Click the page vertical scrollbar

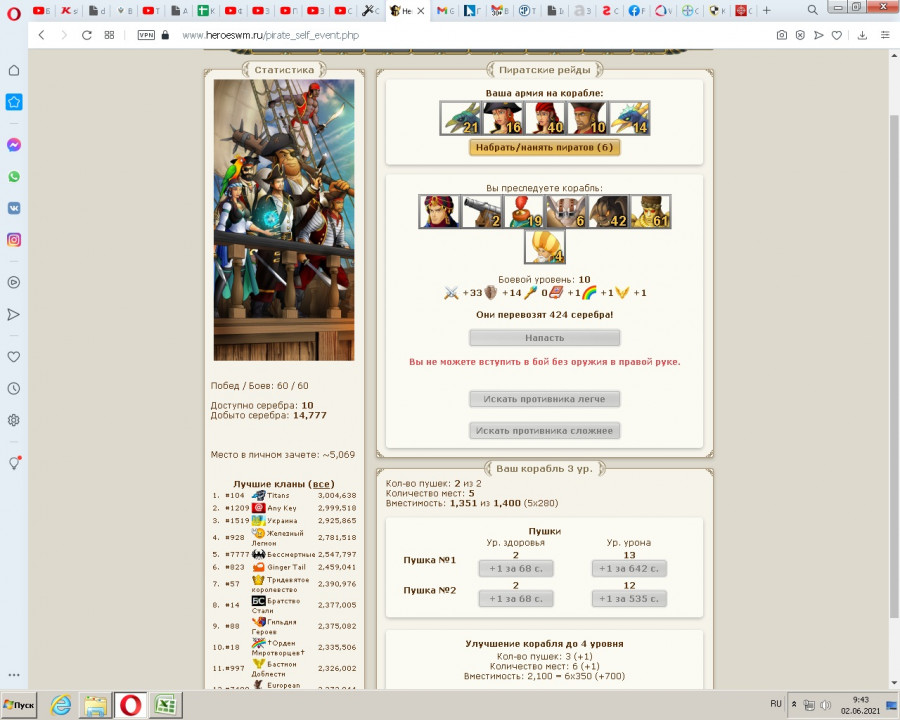click(x=894, y=367)
